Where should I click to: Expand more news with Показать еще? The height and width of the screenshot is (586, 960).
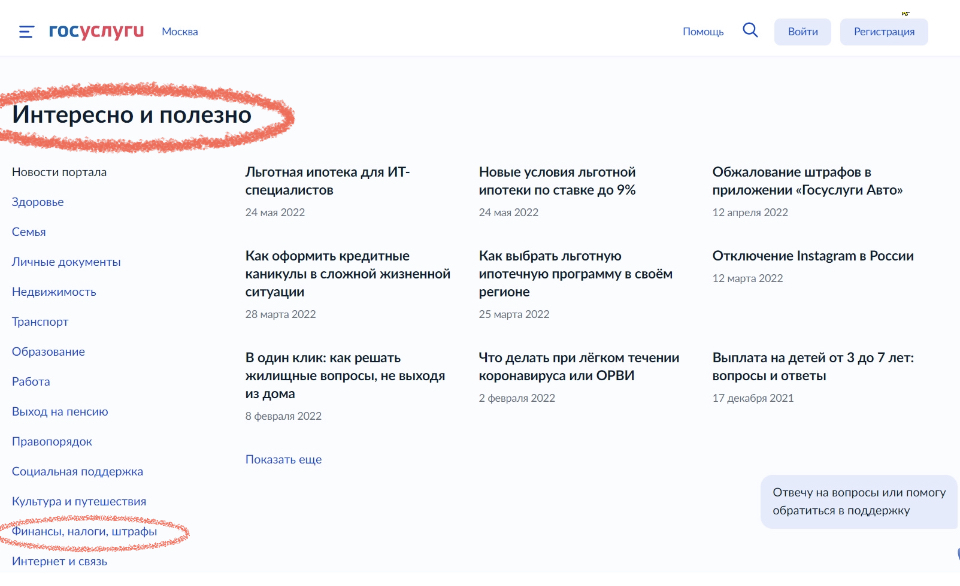(283, 458)
